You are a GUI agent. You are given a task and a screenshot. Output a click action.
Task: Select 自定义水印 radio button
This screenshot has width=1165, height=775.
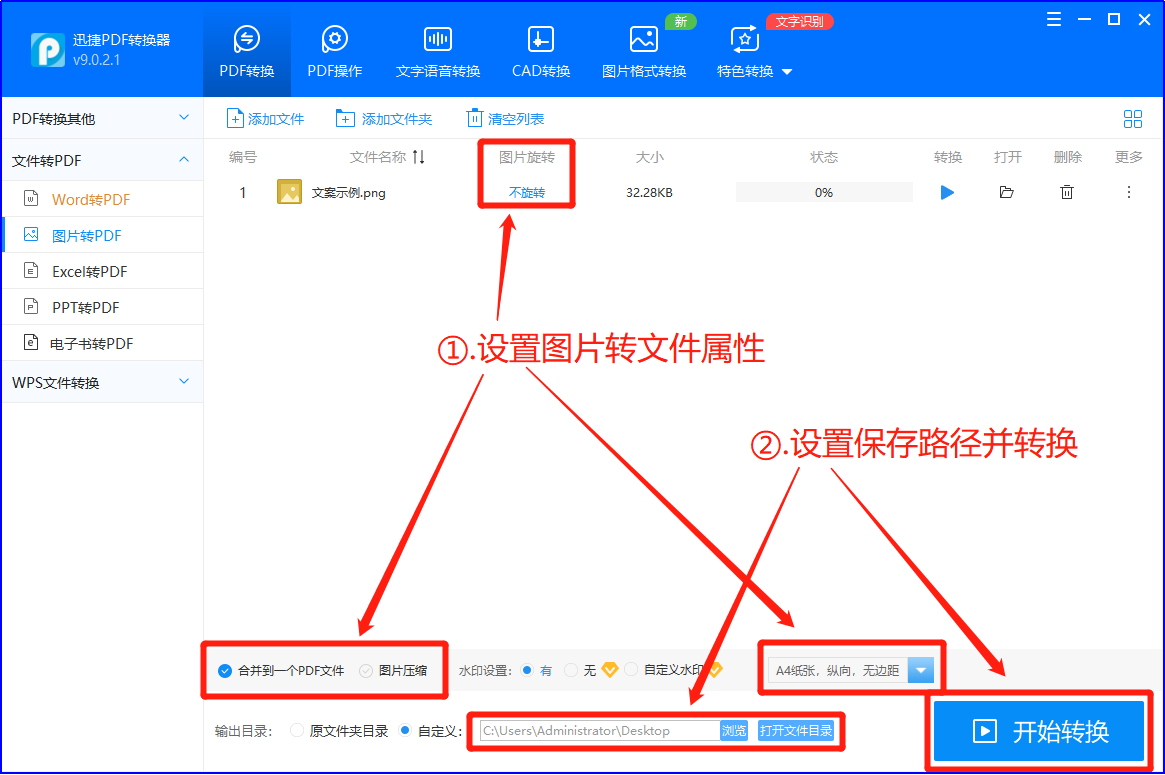point(631,669)
